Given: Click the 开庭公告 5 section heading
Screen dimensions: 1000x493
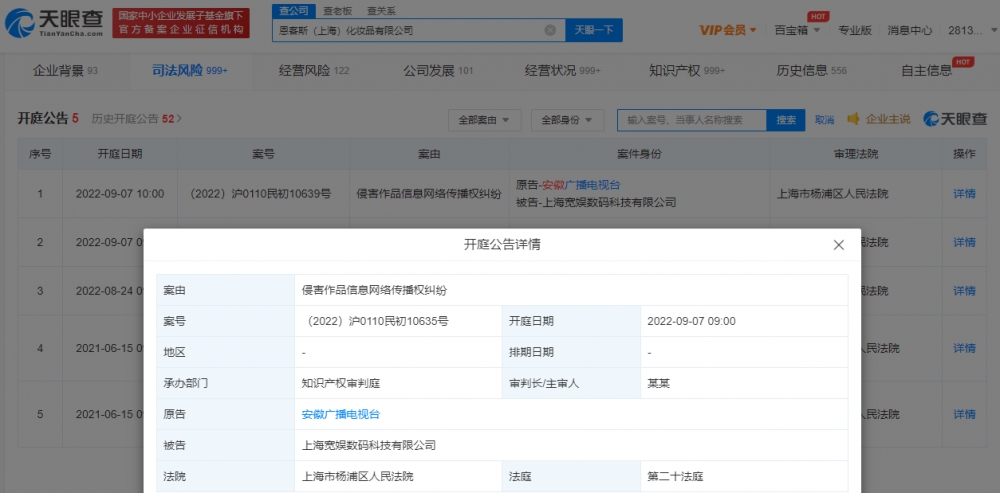Looking at the screenshot, I should click(48, 119).
